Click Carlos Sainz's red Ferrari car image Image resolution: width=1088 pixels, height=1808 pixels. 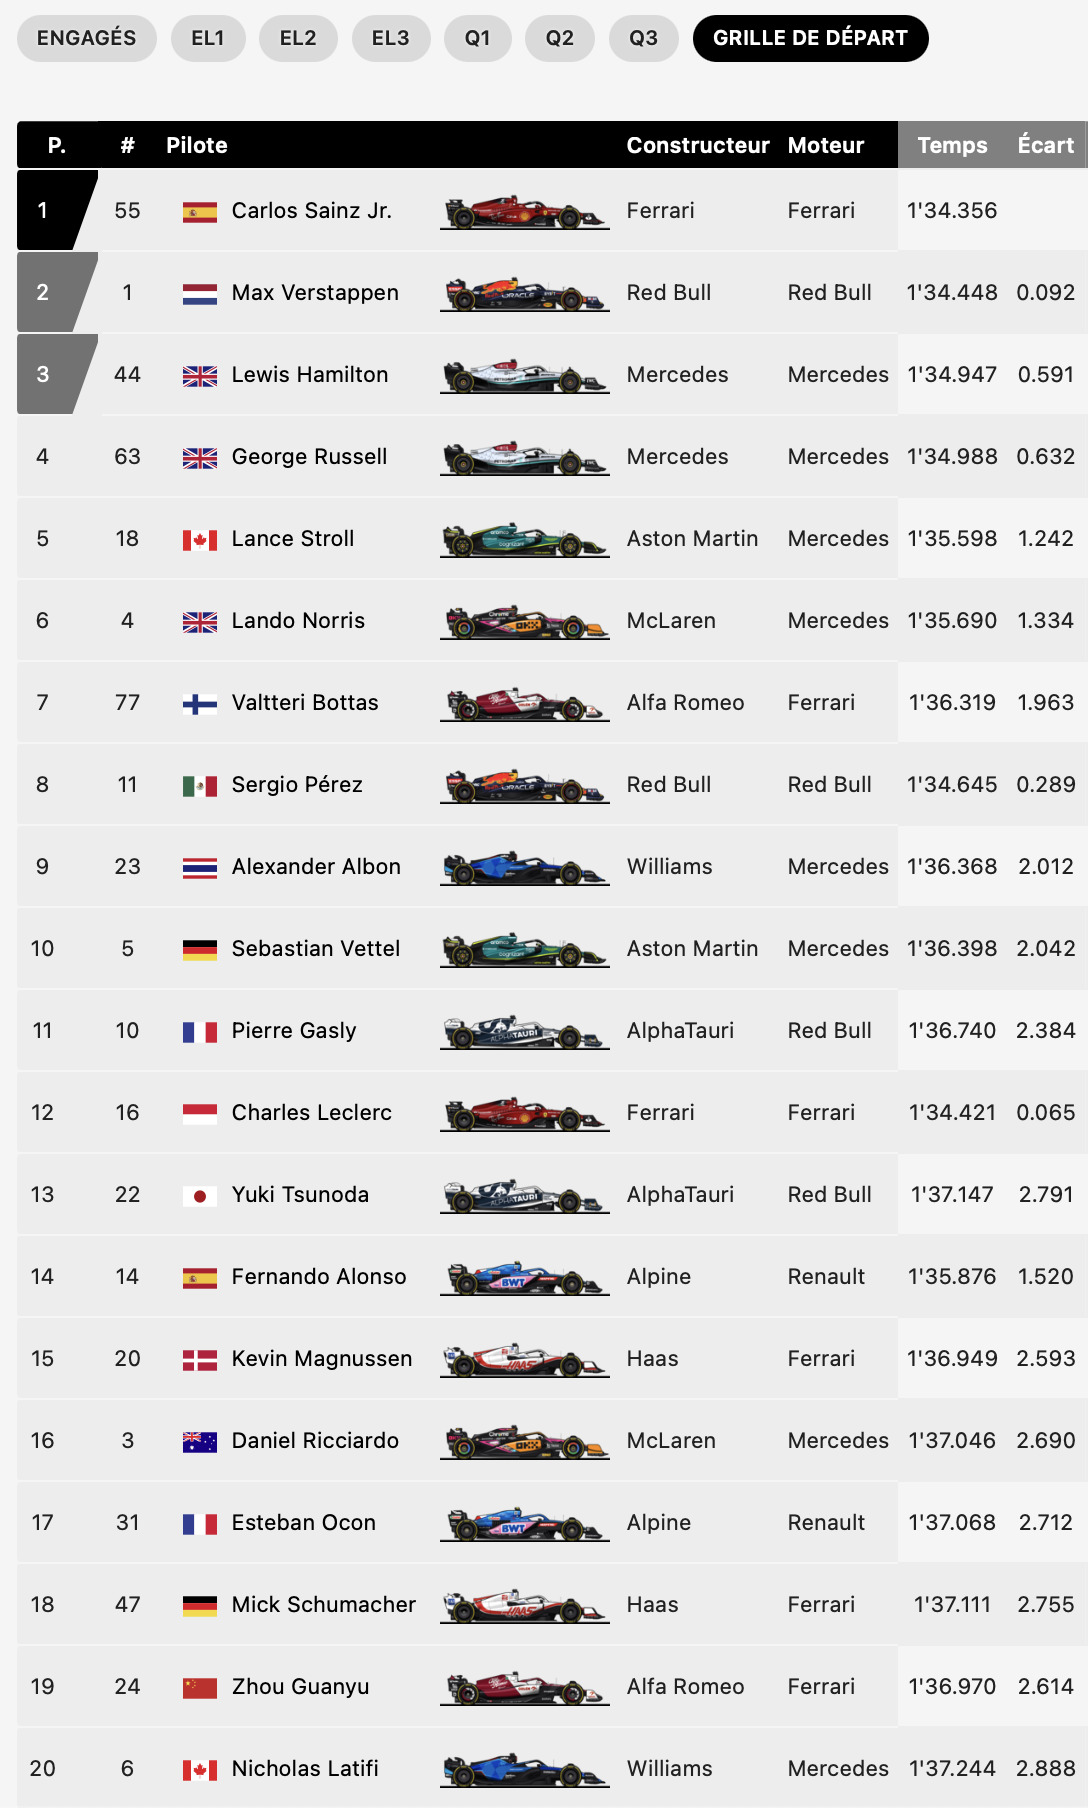[x=525, y=212]
